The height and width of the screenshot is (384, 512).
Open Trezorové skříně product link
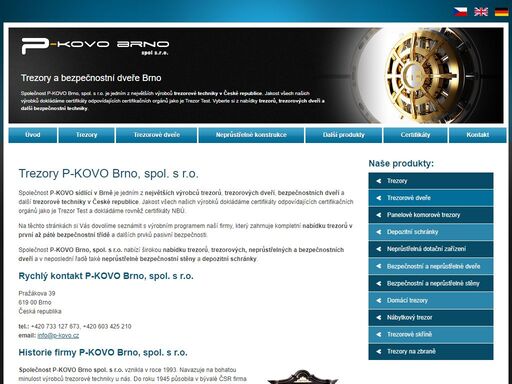pos(431,334)
